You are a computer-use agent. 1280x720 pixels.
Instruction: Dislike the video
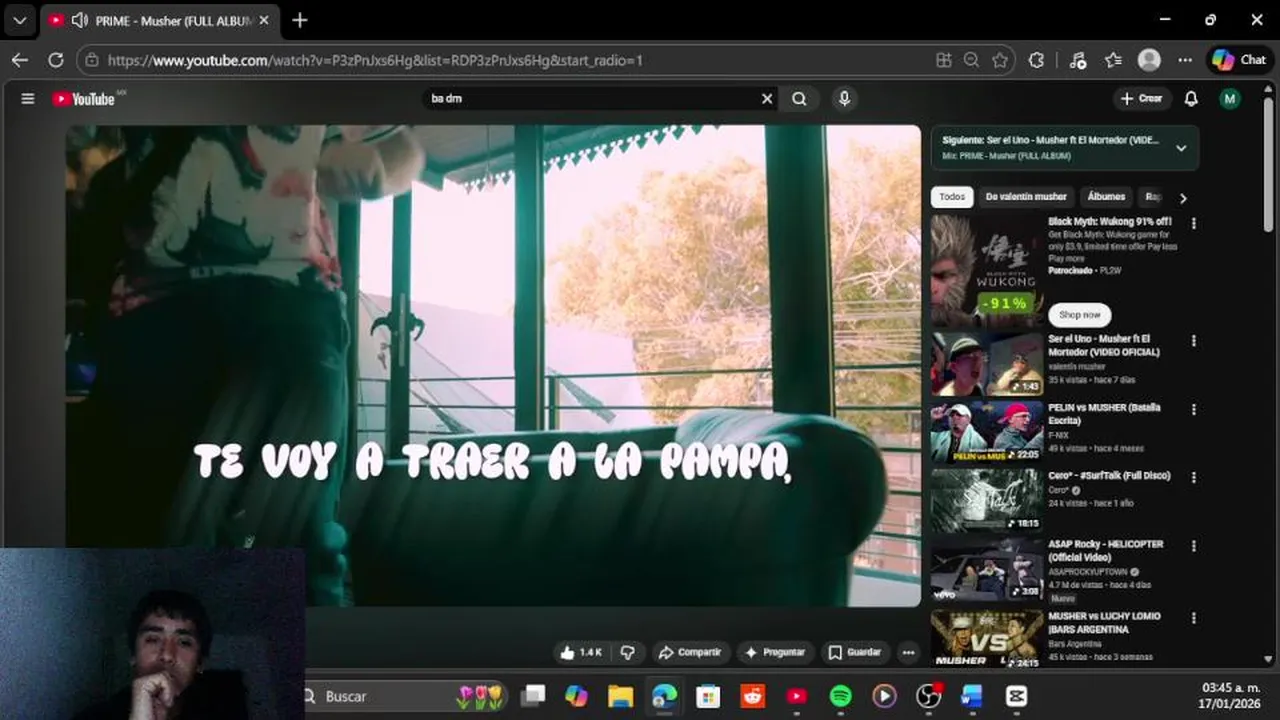pos(627,652)
